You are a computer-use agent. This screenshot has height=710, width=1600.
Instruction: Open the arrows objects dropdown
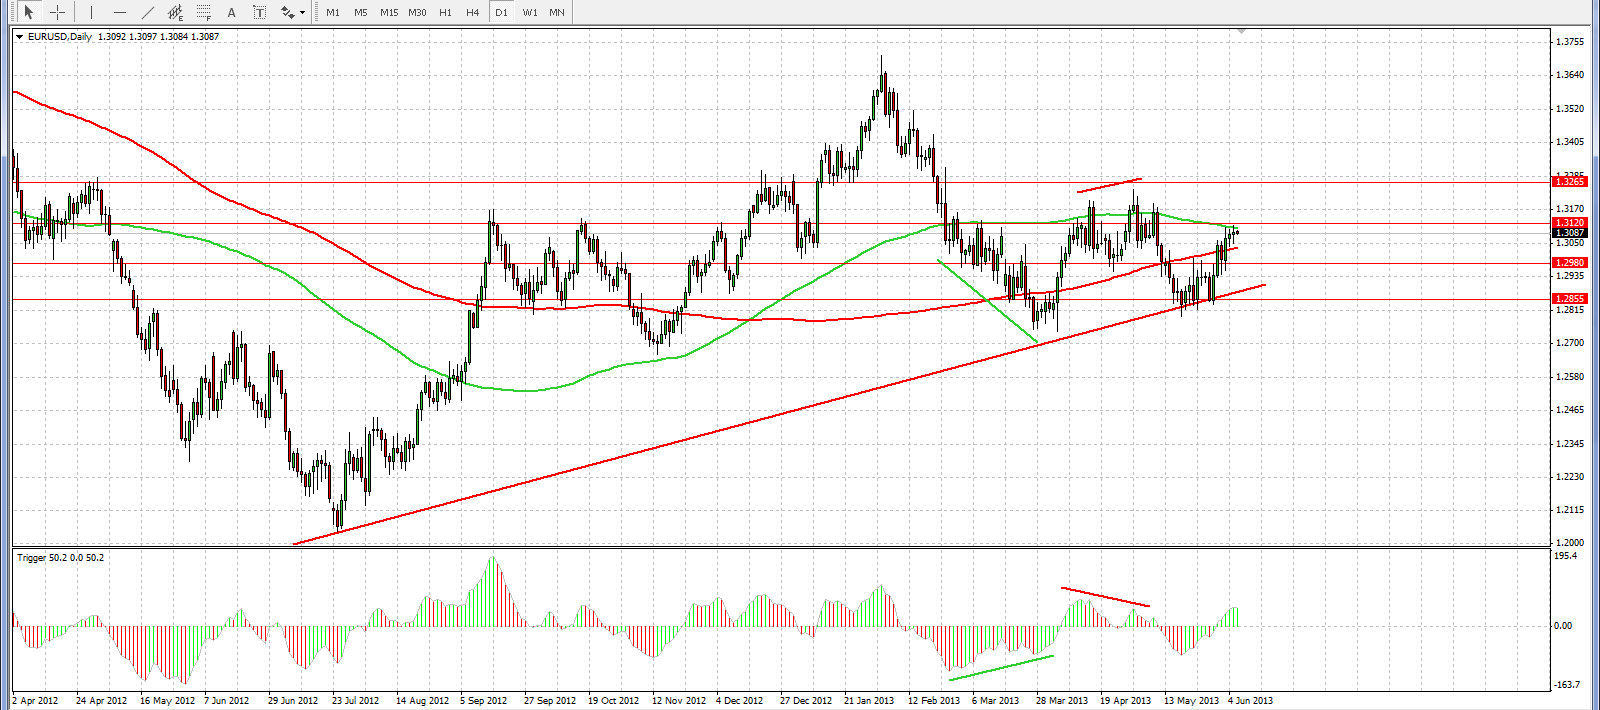point(293,12)
